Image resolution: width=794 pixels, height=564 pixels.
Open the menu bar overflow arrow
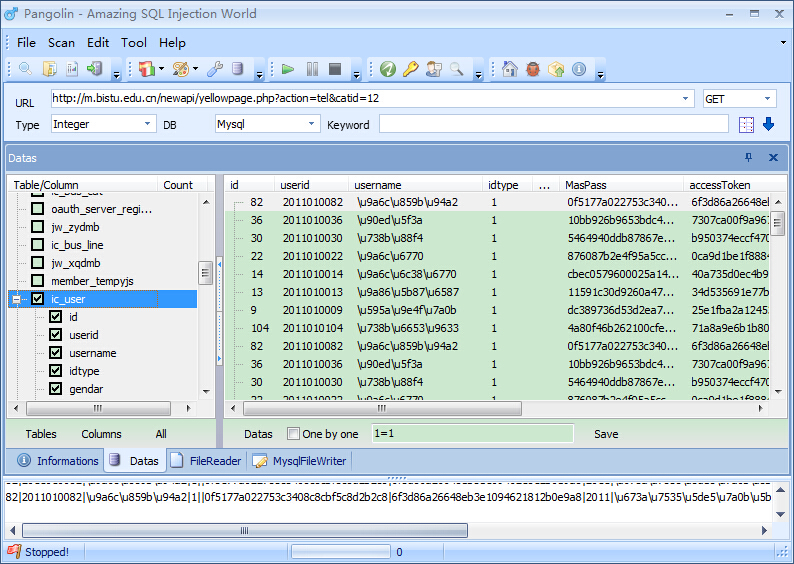point(783,43)
